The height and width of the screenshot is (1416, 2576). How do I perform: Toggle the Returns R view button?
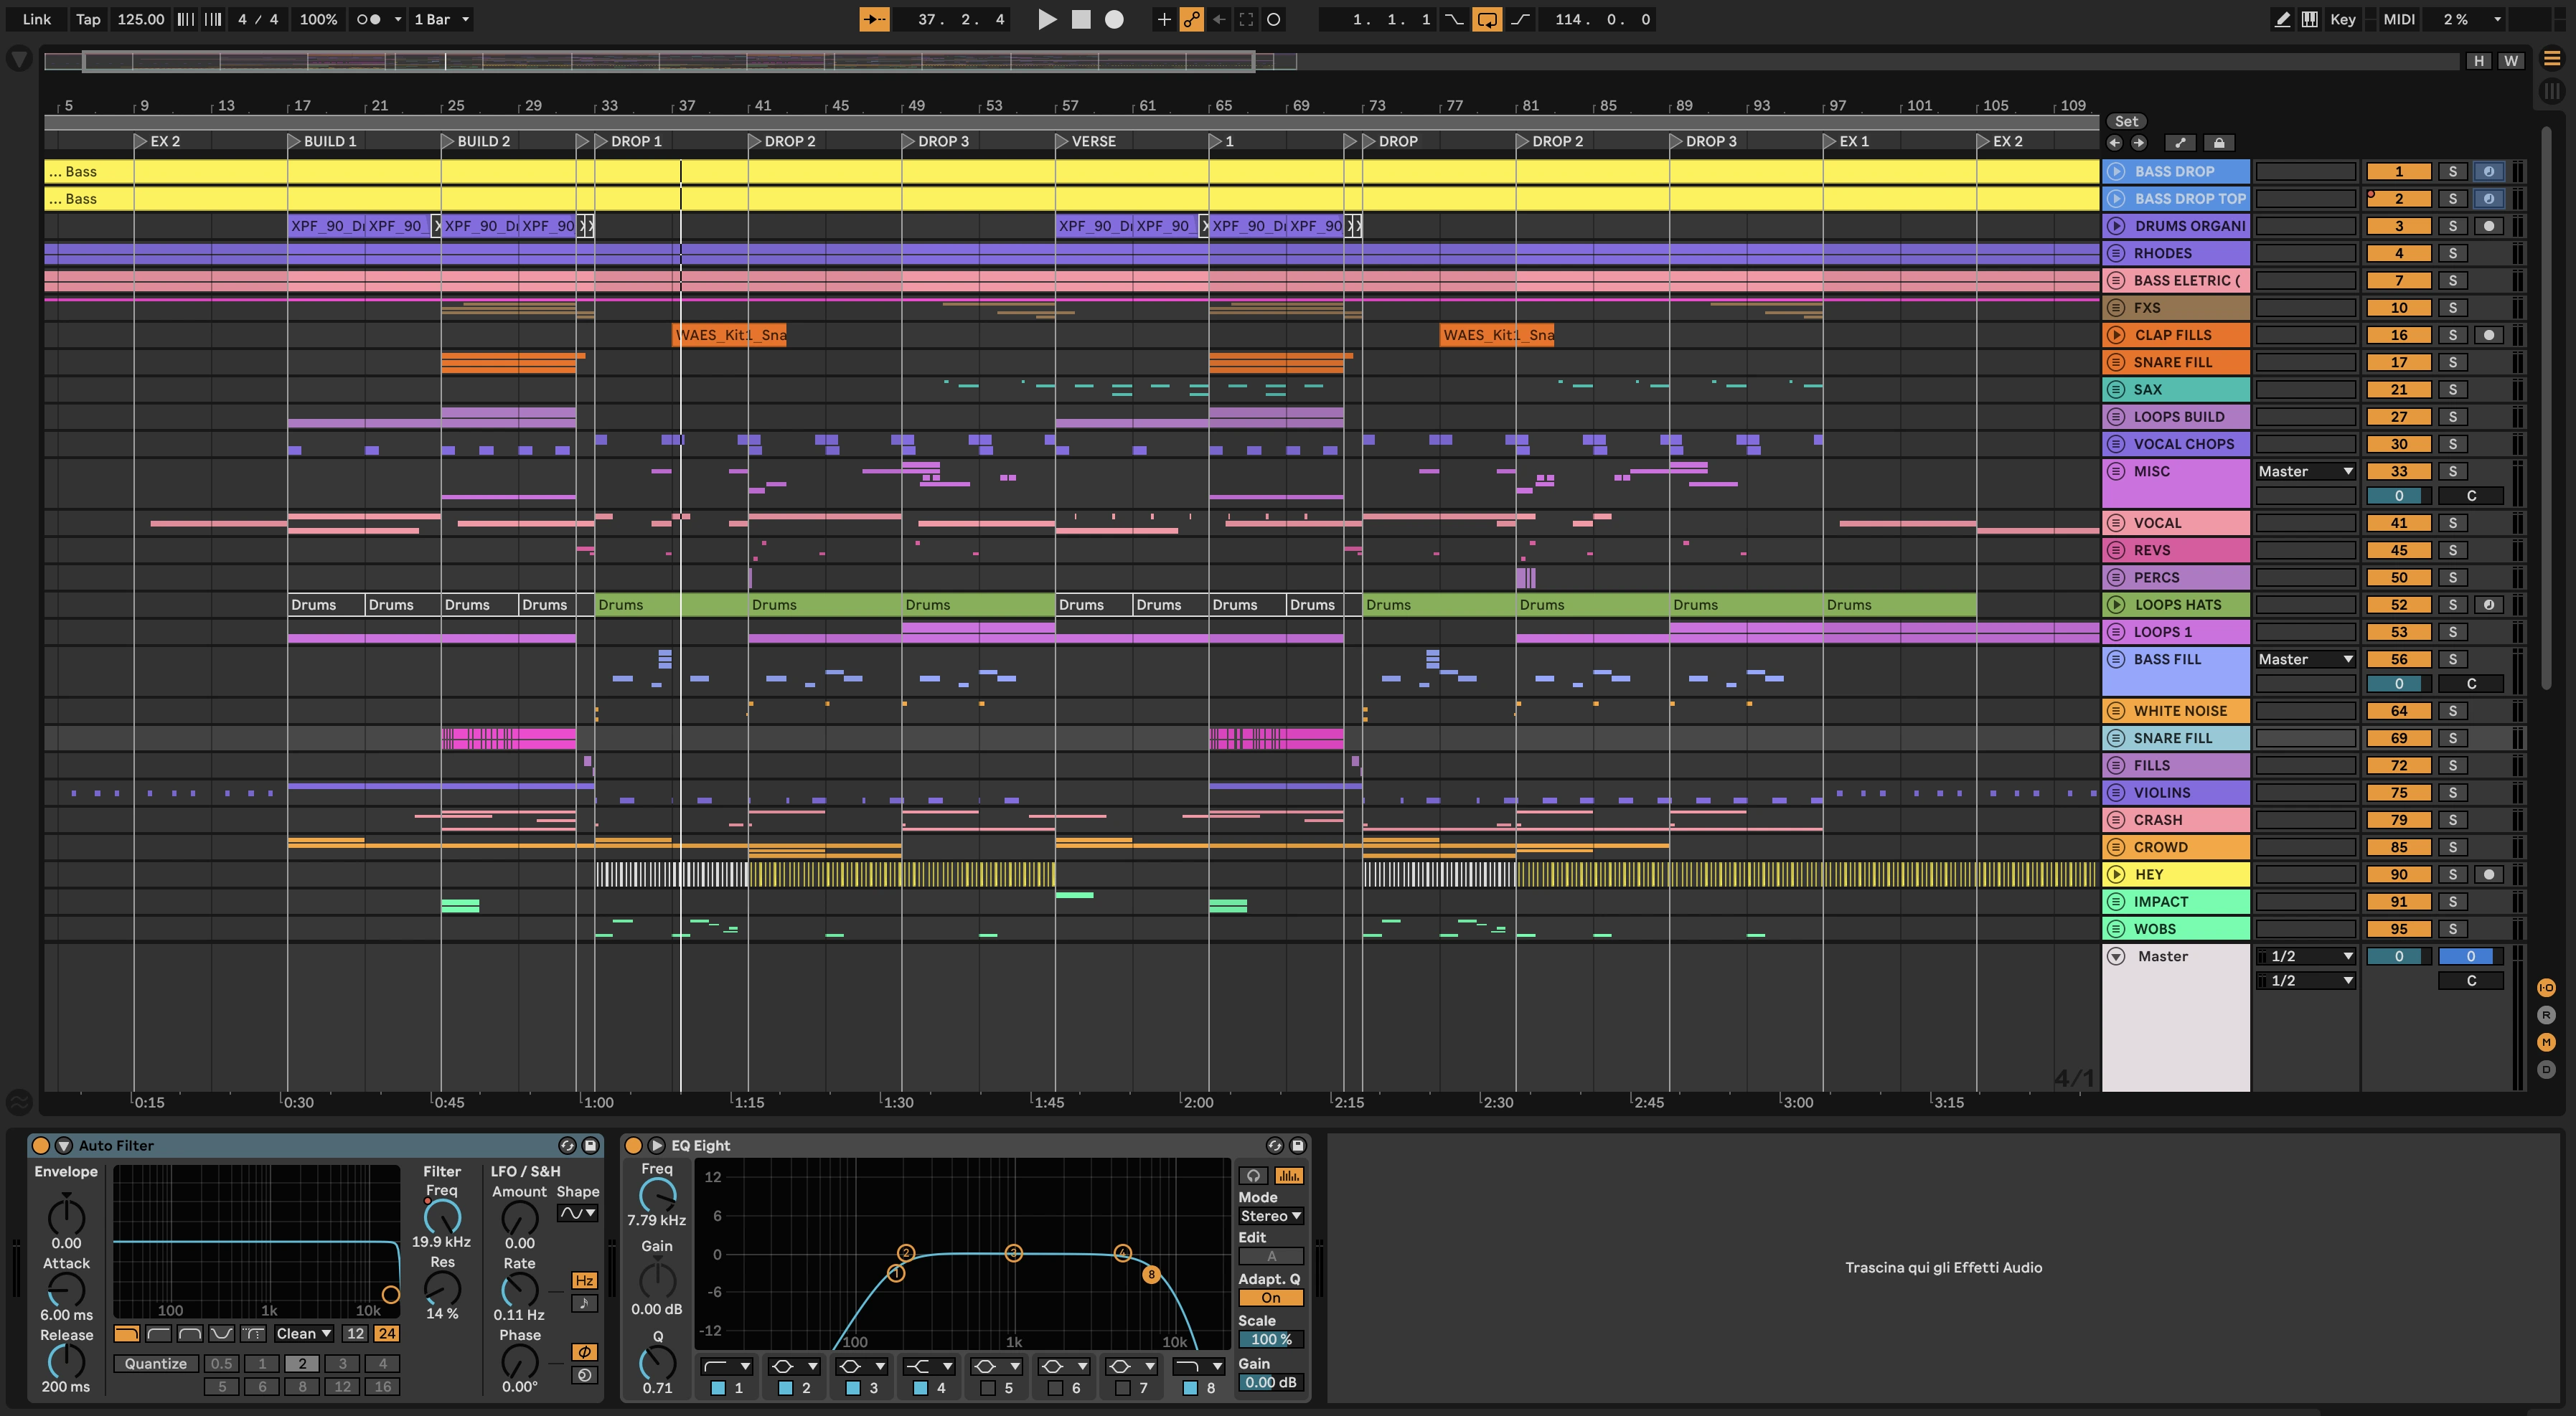pos(2546,1015)
